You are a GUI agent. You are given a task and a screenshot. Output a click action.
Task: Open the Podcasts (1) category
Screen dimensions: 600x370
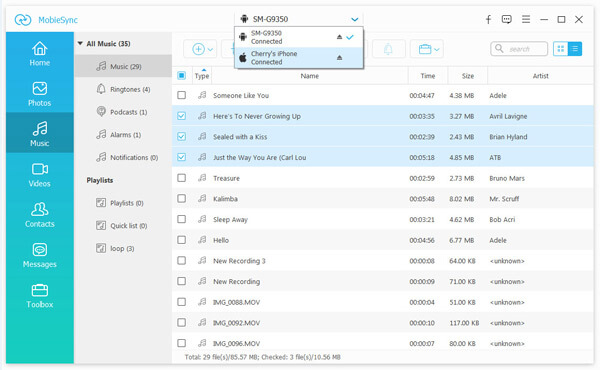(x=123, y=112)
